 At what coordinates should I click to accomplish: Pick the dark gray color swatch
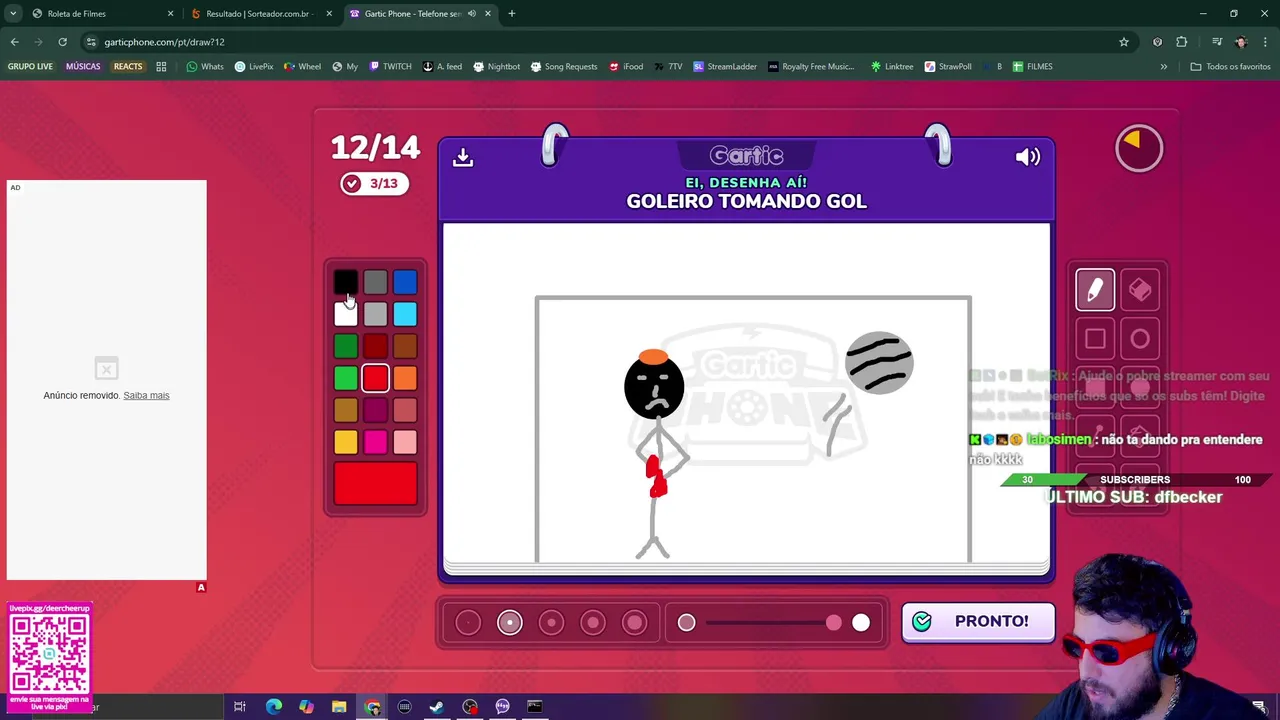tap(375, 283)
